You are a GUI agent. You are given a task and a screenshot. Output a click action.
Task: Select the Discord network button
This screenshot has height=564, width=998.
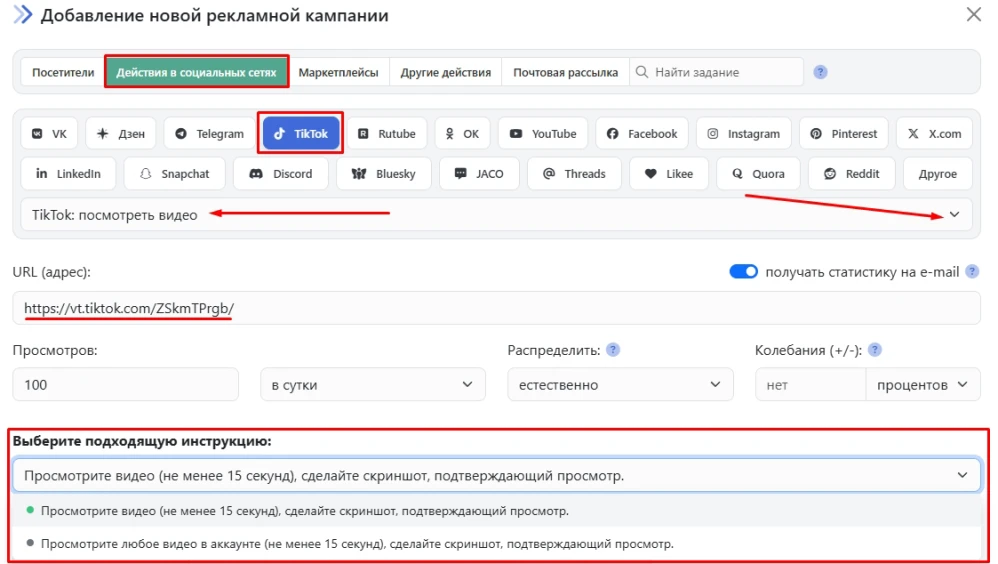pyautogui.click(x=281, y=174)
